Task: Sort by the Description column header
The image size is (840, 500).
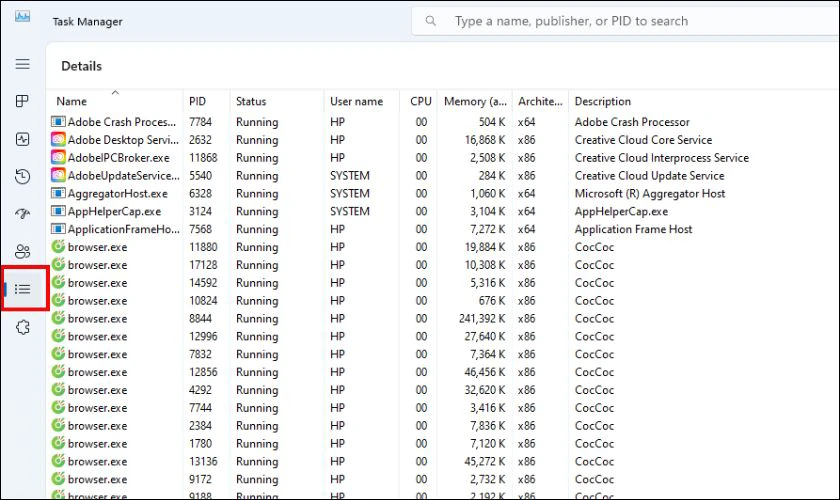Action: tap(603, 101)
